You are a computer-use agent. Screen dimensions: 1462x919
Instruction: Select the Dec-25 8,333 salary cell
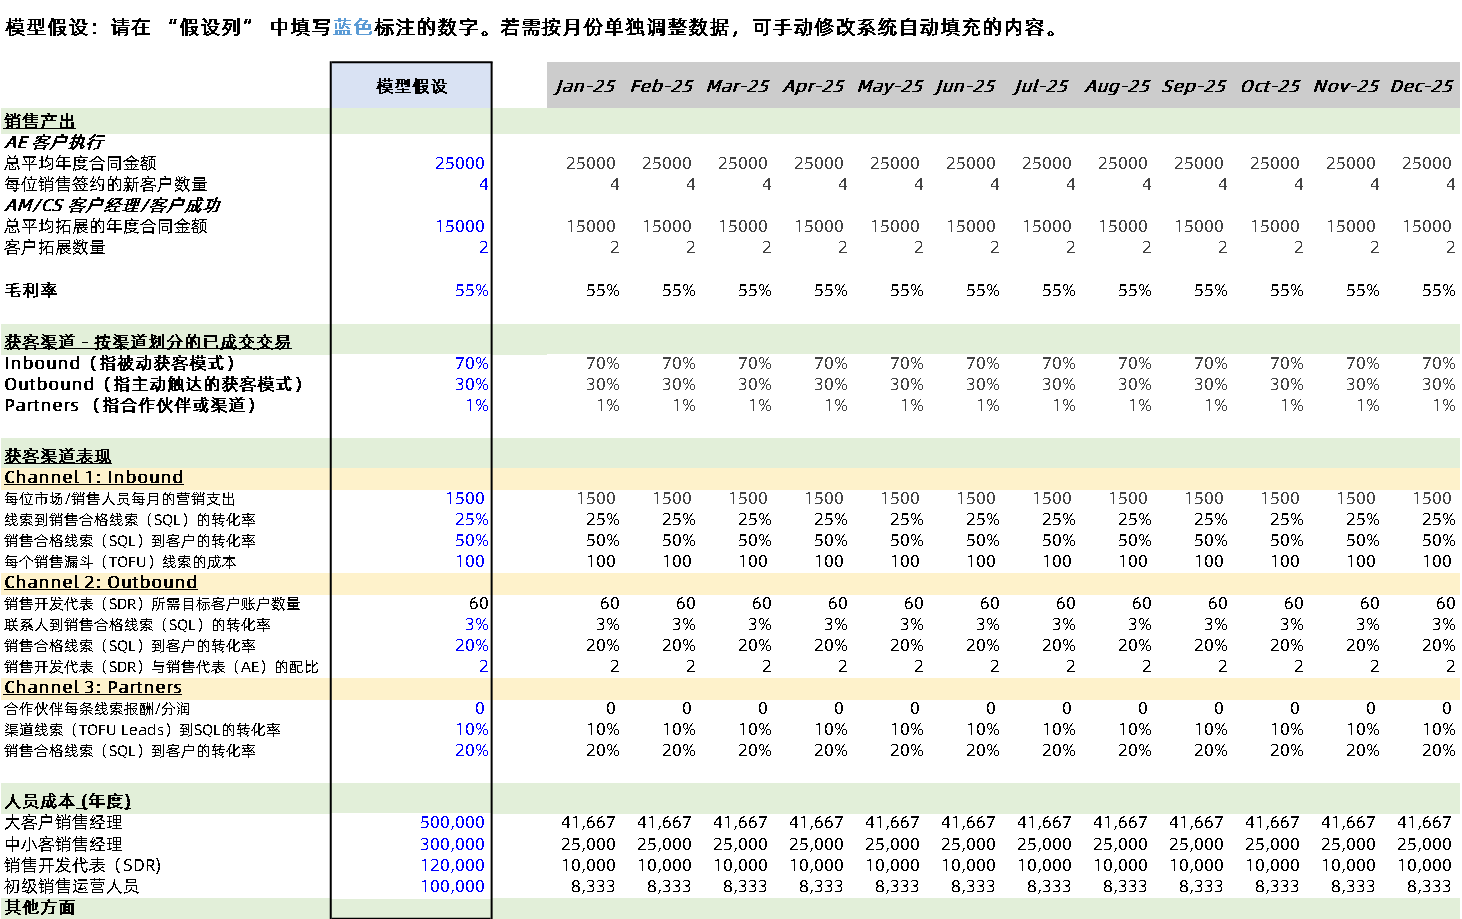click(x=1429, y=886)
